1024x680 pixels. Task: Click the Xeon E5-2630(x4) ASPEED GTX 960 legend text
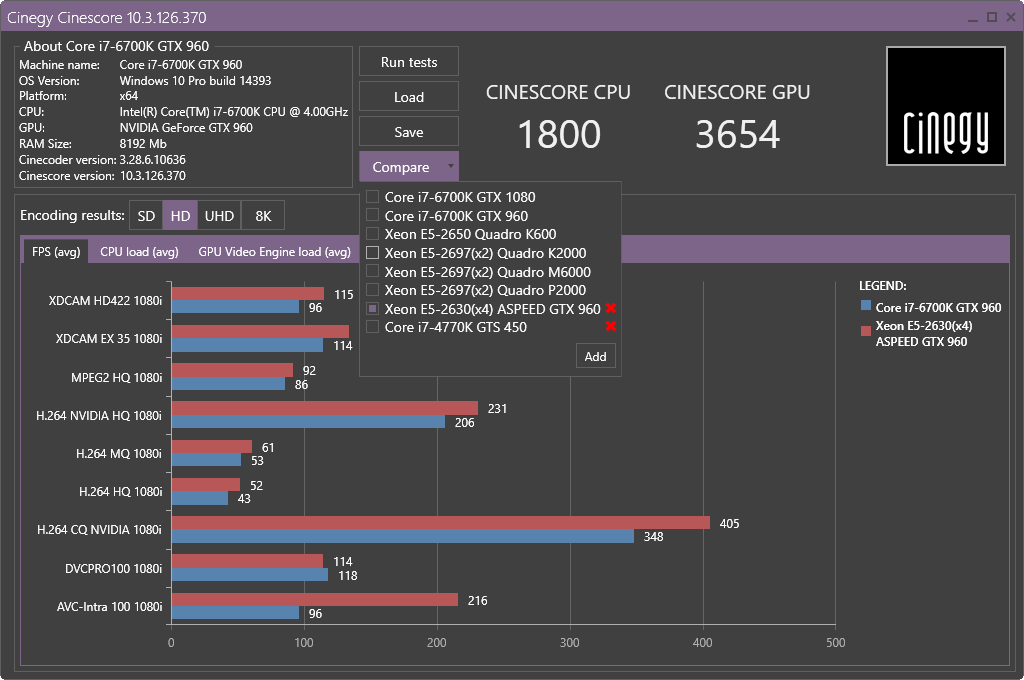click(924, 333)
